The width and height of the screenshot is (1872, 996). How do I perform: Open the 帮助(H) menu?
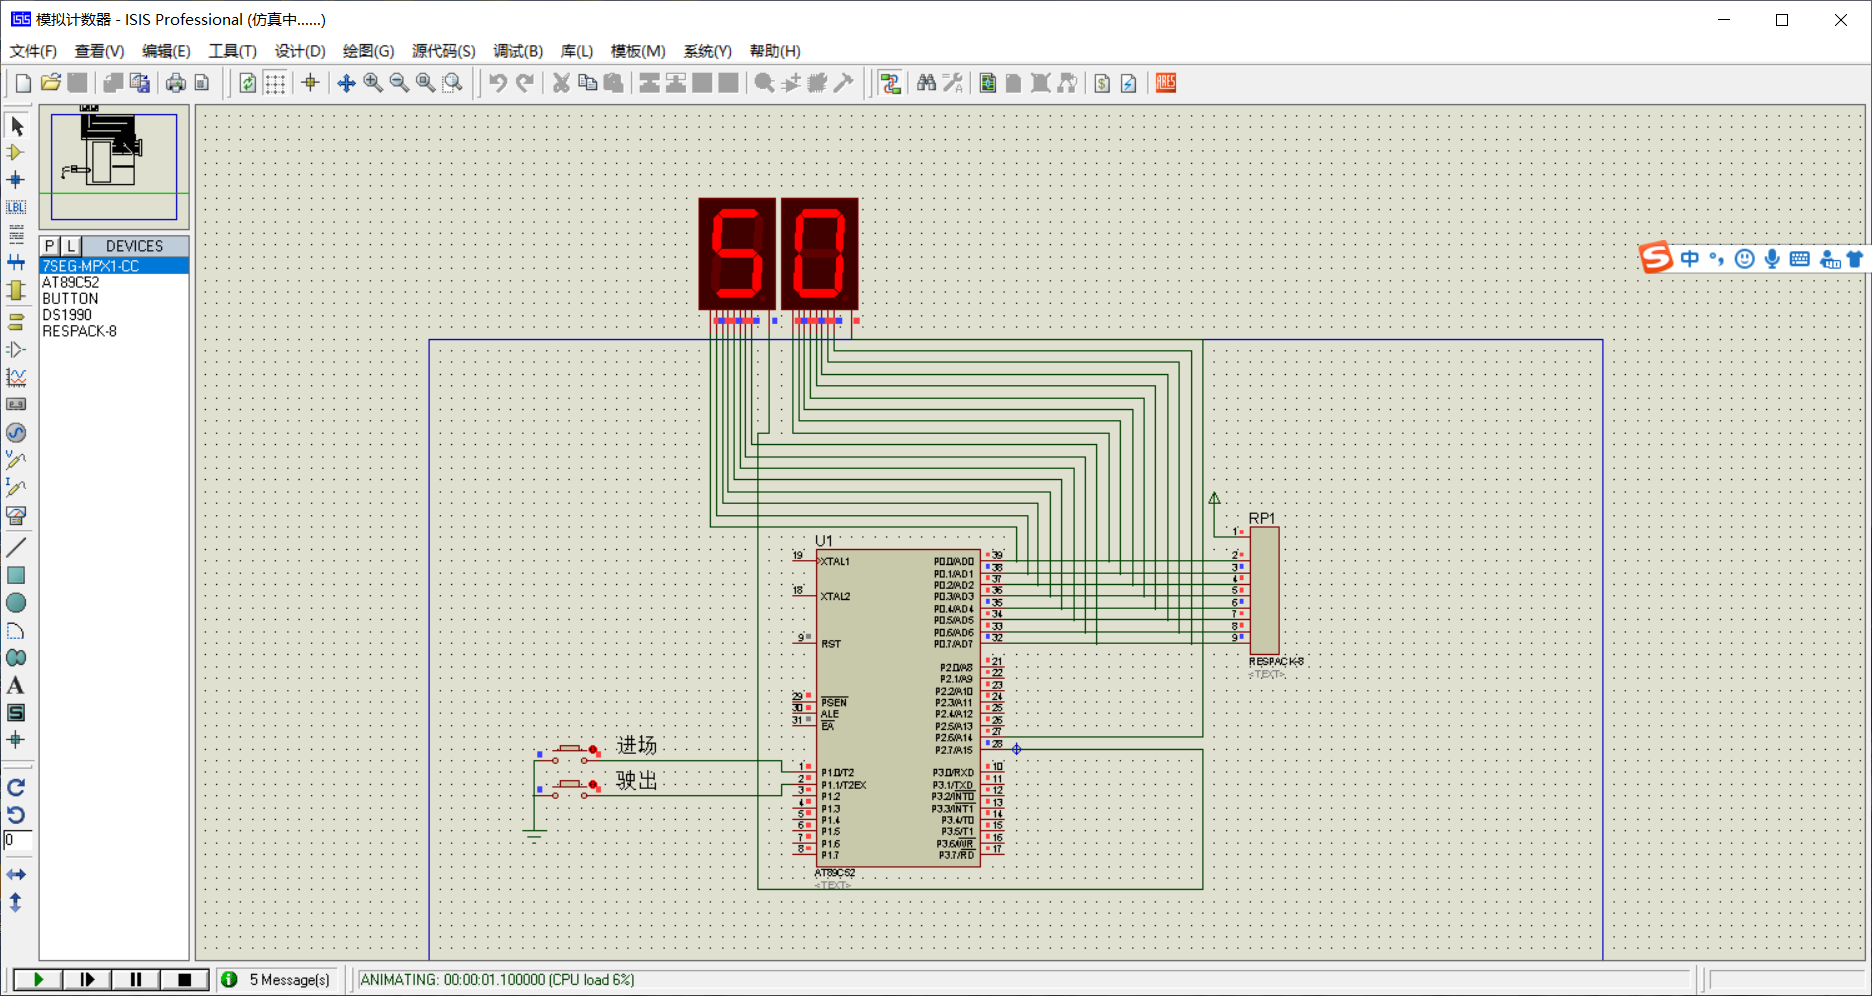[x=775, y=51]
